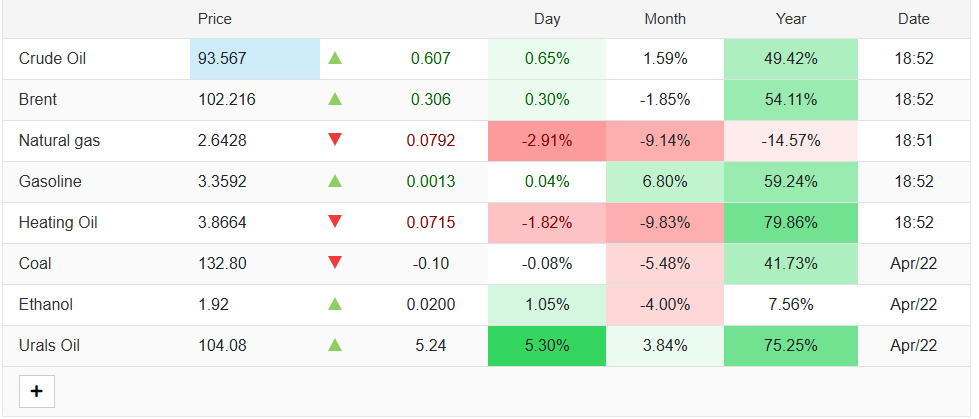
Task: Click the red down arrow for Natural gas
Action: 335,140
